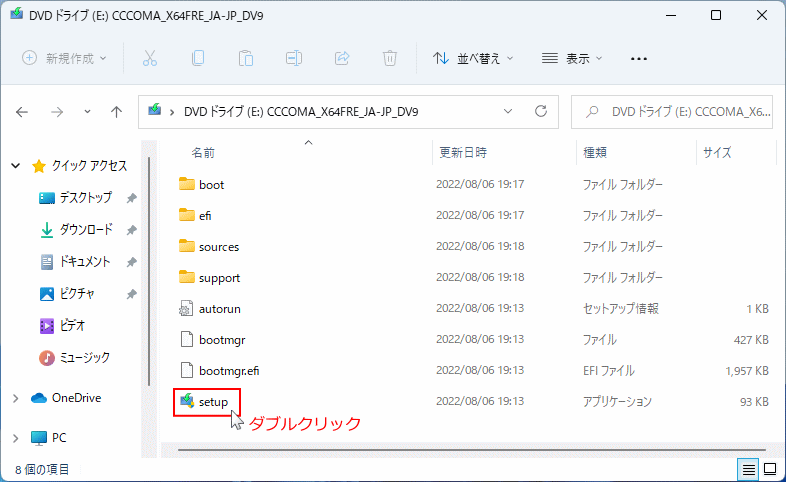786x482 pixels.
Task: Open ダウンロード in the sidebar
Action: coord(86,229)
